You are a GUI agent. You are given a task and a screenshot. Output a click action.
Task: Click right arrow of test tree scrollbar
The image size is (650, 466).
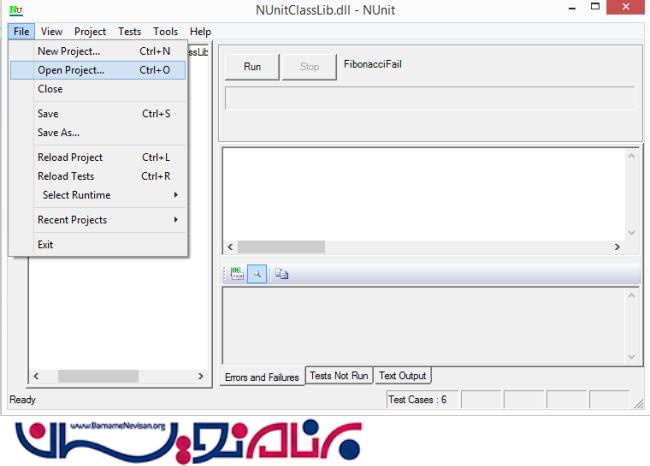coord(201,376)
